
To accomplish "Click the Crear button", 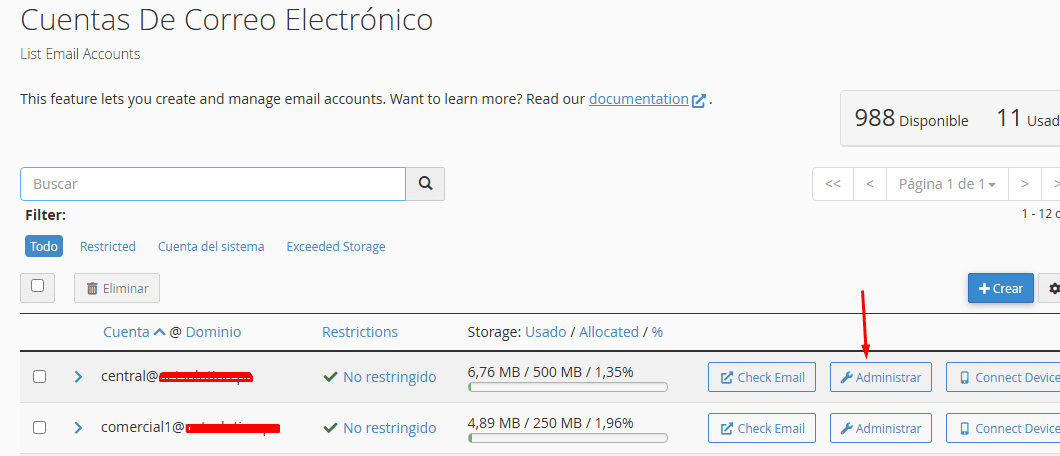I will click(x=1000, y=288).
